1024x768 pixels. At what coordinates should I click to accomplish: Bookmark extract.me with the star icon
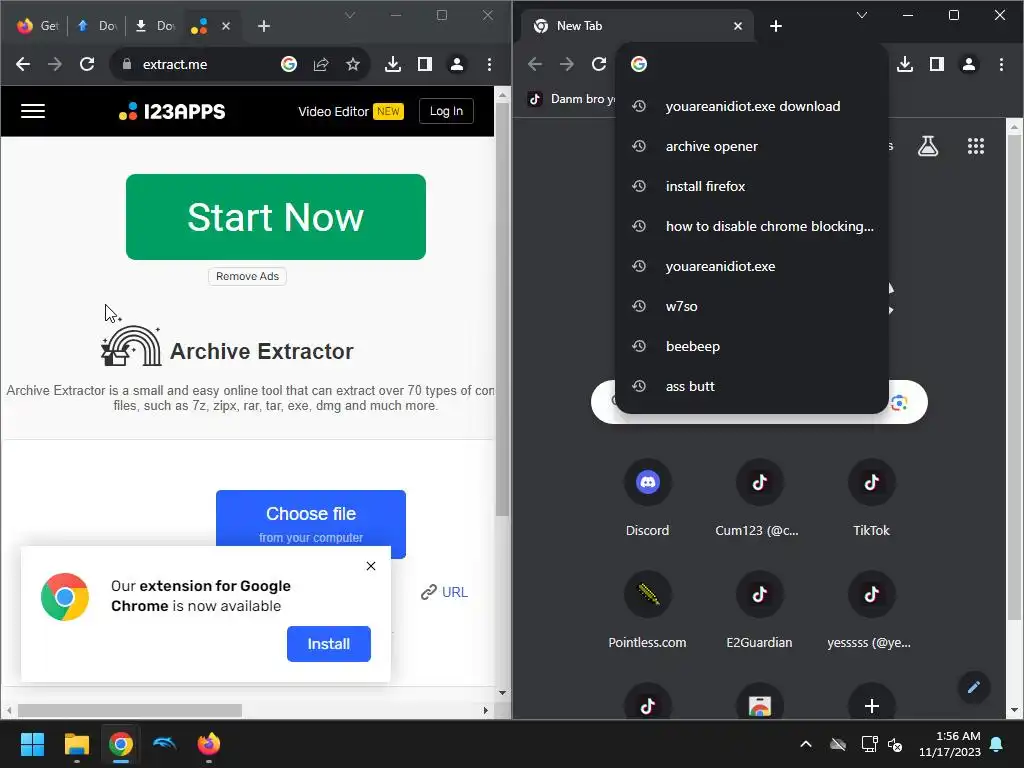[x=353, y=64]
